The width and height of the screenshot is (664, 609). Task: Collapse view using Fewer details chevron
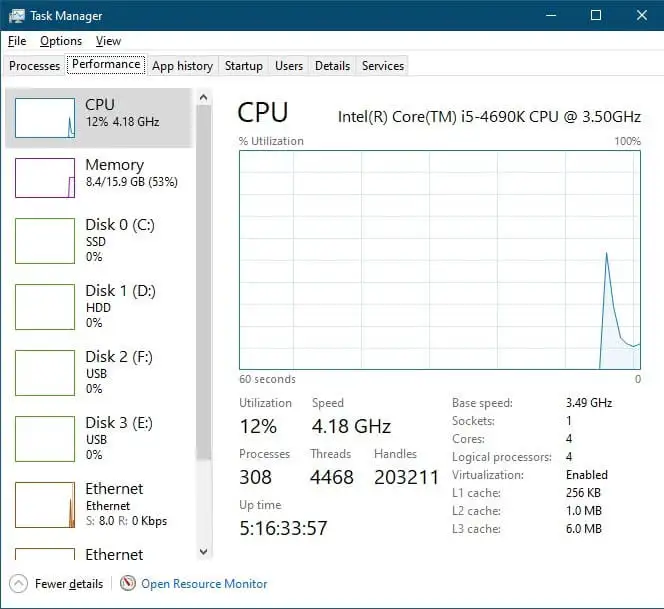click(x=18, y=584)
